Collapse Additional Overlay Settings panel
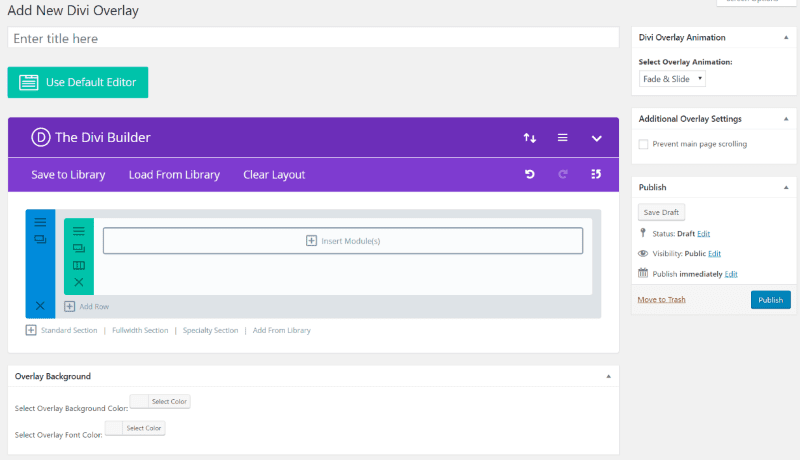Viewport: 800px width, 460px height. (786, 119)
